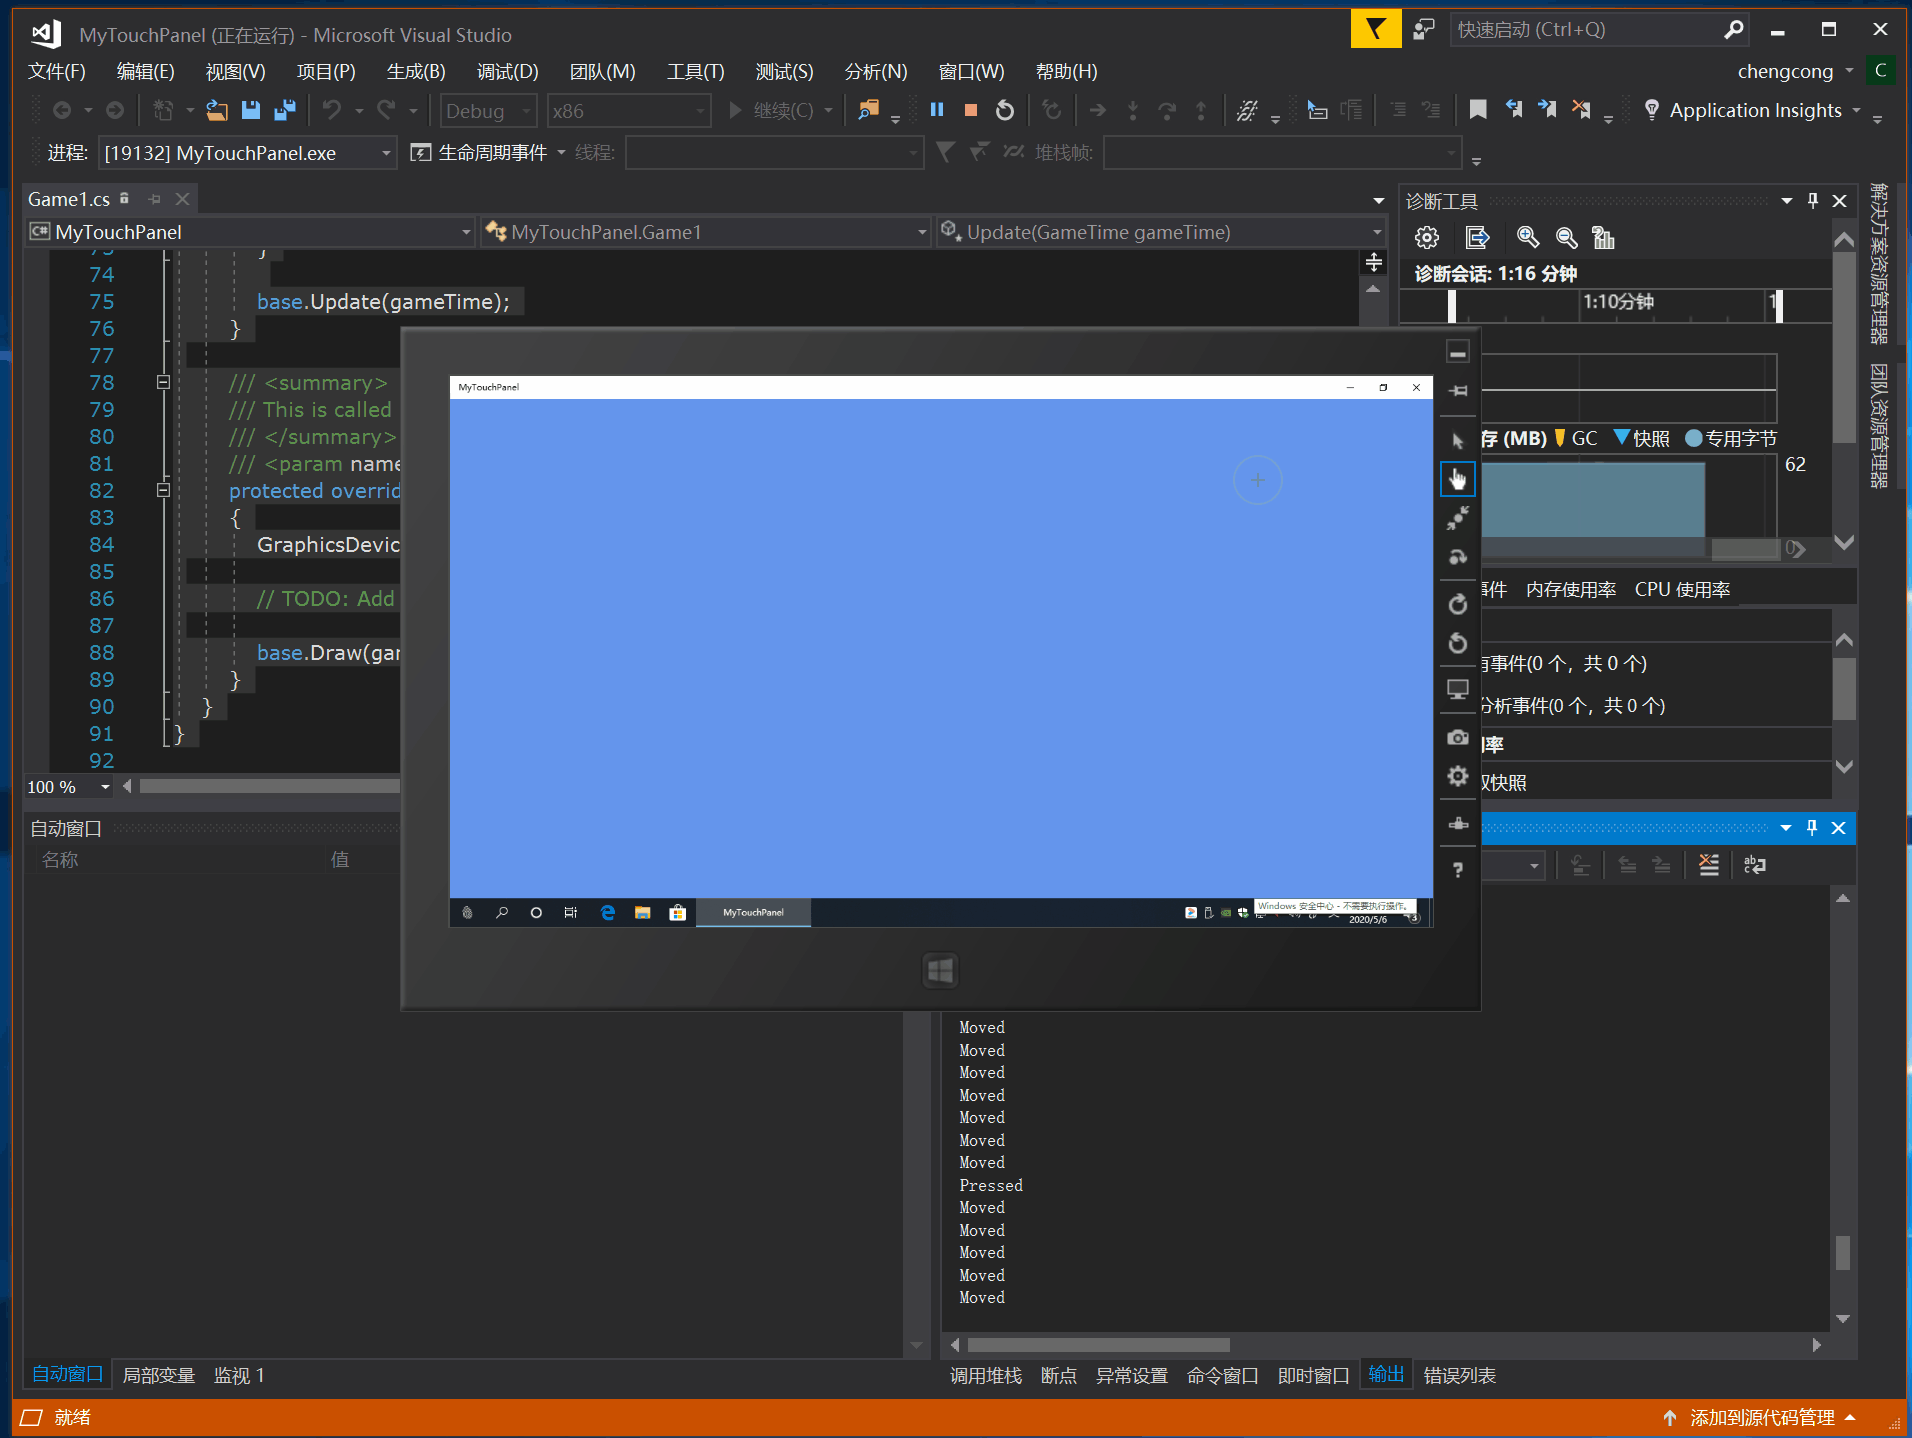Collapse the summary comment block at line 78
The width and height of the screenshot is (1912, 1438).
(163, 382)
